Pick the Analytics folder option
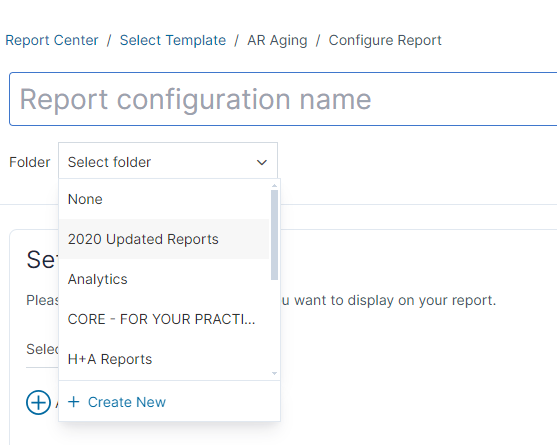The height and width of the screenshot is (445, 557). [x=164, y=279]
